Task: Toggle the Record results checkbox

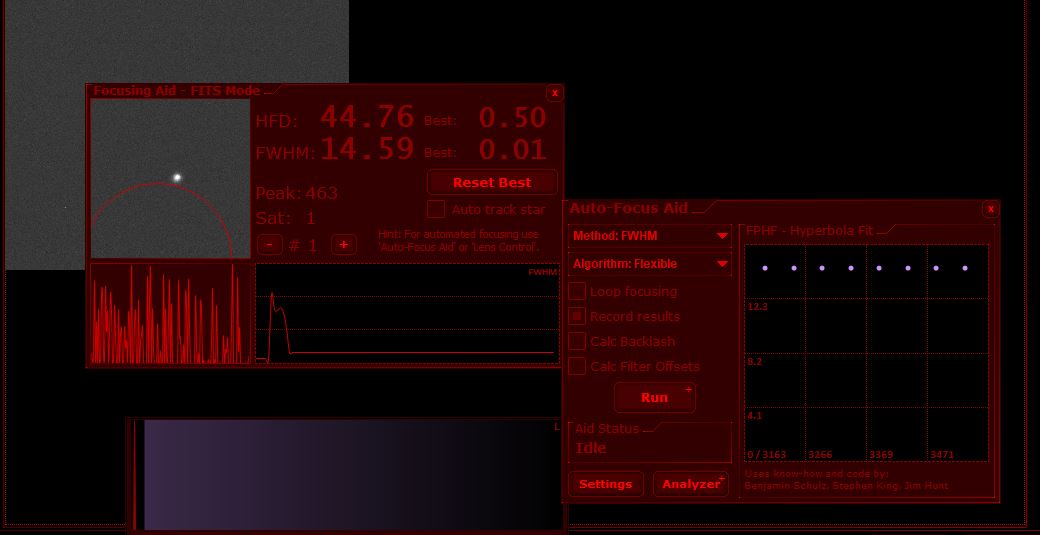Action: click(x=577, y=316)
